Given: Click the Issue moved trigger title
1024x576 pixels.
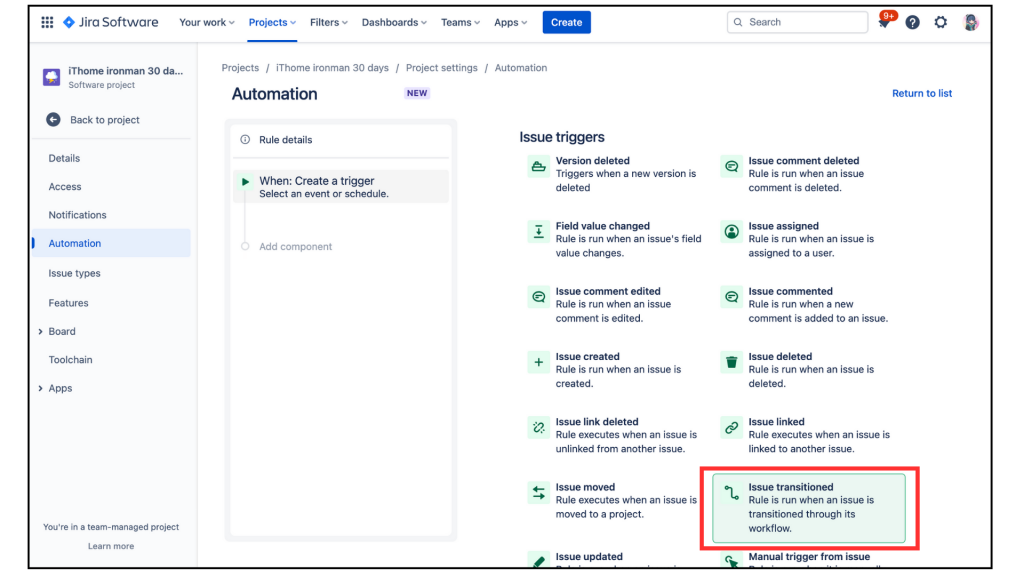Looking at the screenshot, I should [585, 487].
